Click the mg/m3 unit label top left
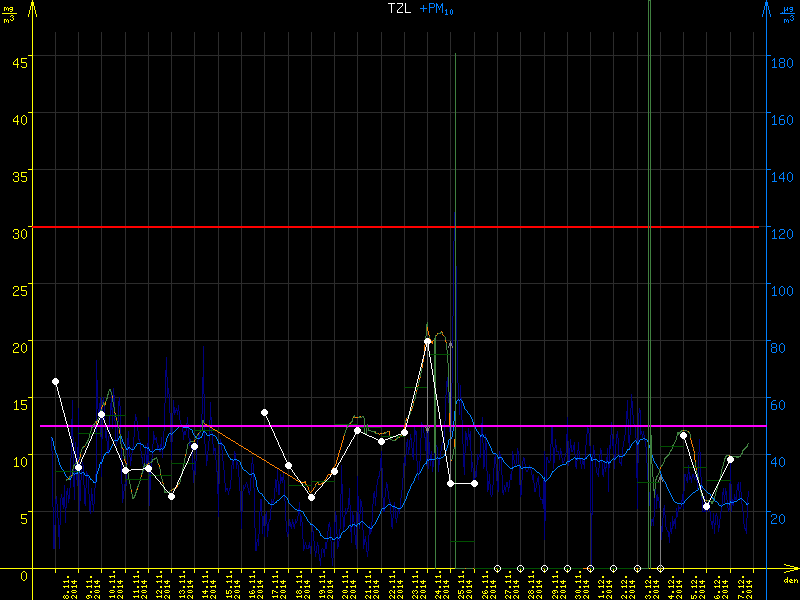This screenshot has width=800, height=600. point(9,13)
